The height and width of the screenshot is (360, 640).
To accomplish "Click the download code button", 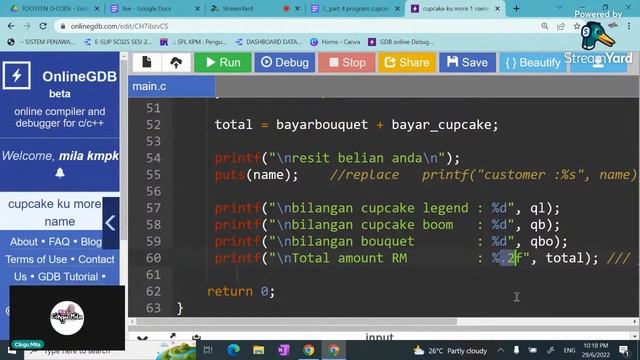I will click(x=598, y=62).
